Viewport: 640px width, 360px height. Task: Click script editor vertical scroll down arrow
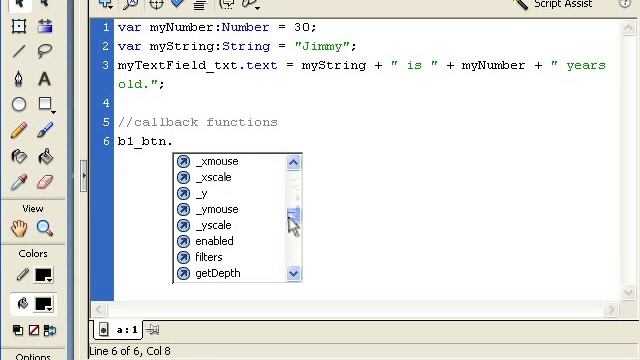click(x=628, y=292)
